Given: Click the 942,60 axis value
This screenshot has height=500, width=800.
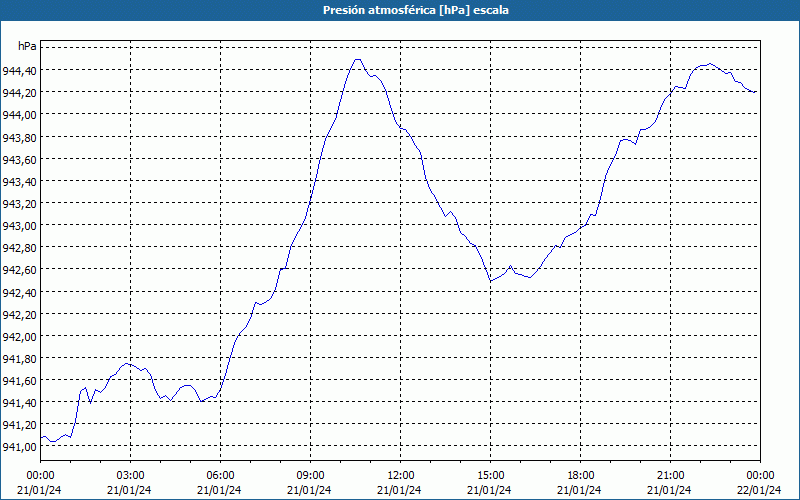Looking at the screenshot, I should click(19, 270).
